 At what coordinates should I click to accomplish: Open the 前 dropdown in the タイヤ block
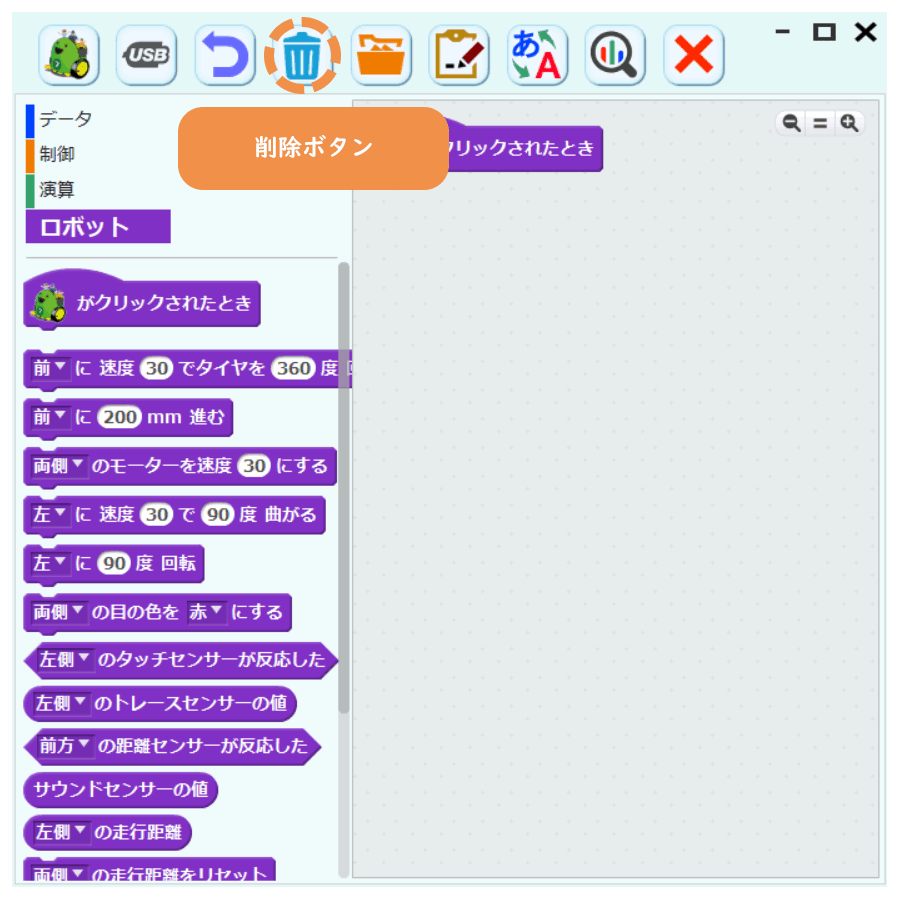(x=49, y=368)
